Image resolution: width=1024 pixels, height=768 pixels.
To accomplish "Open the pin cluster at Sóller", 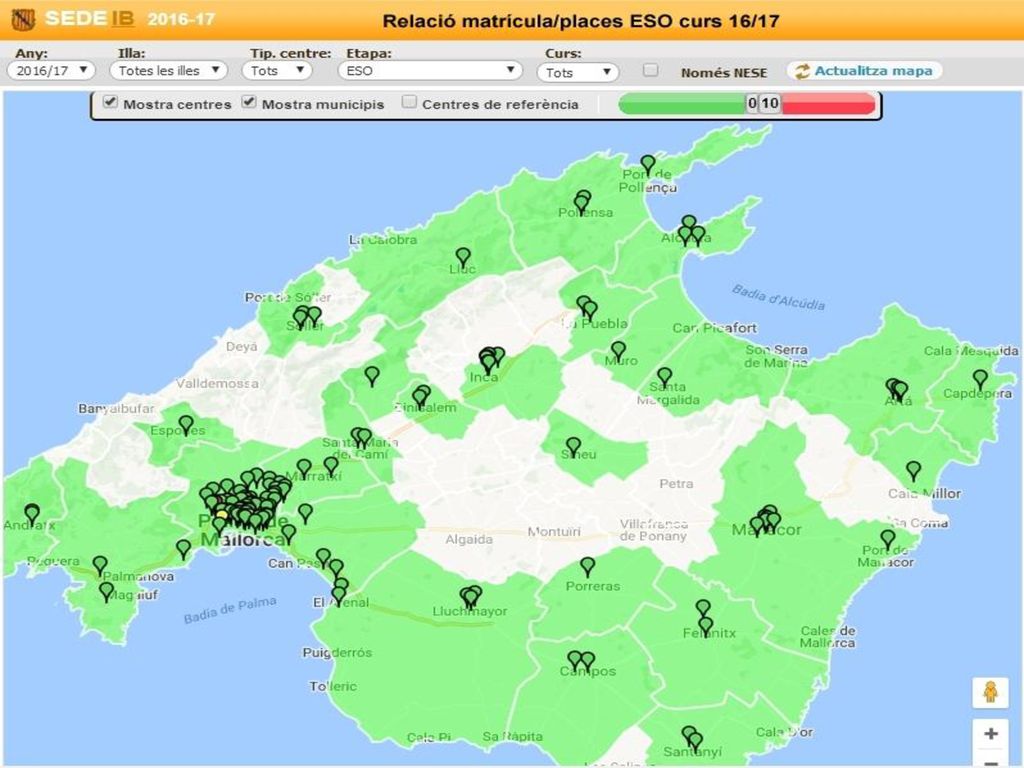I will pyautogui.click(x=306, y=317).
